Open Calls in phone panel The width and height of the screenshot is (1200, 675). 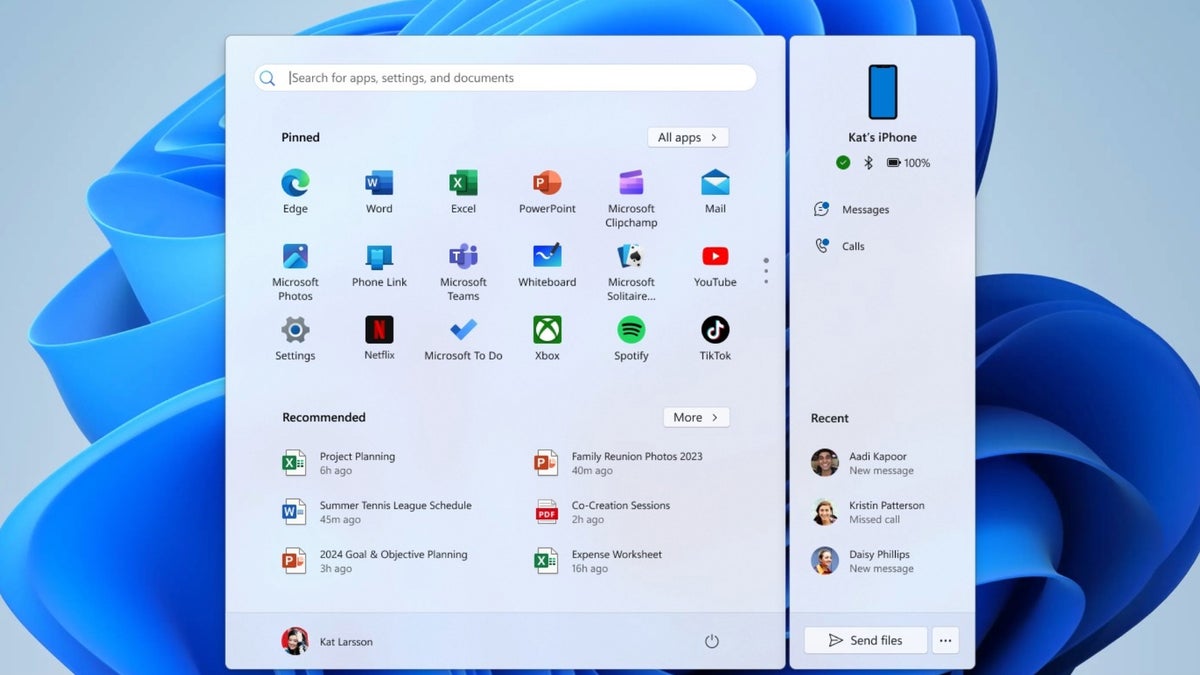[x=852, y=246]
